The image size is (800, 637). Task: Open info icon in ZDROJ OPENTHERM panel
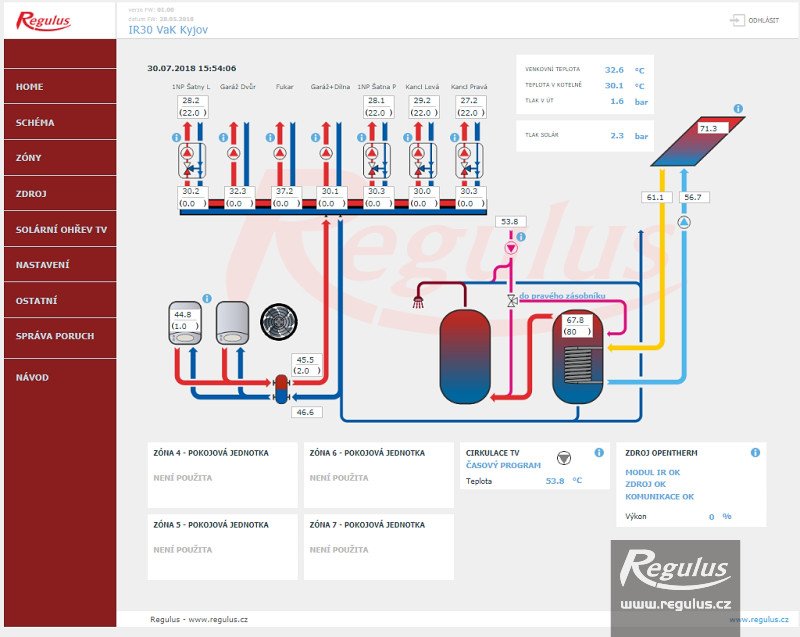click(756, 452)
